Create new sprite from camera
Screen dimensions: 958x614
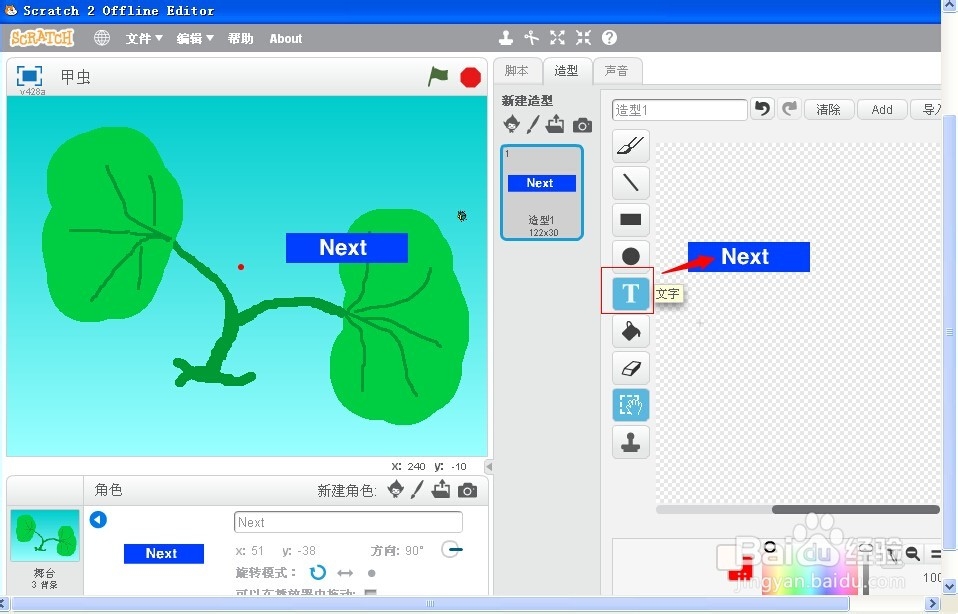coord(467,491)
